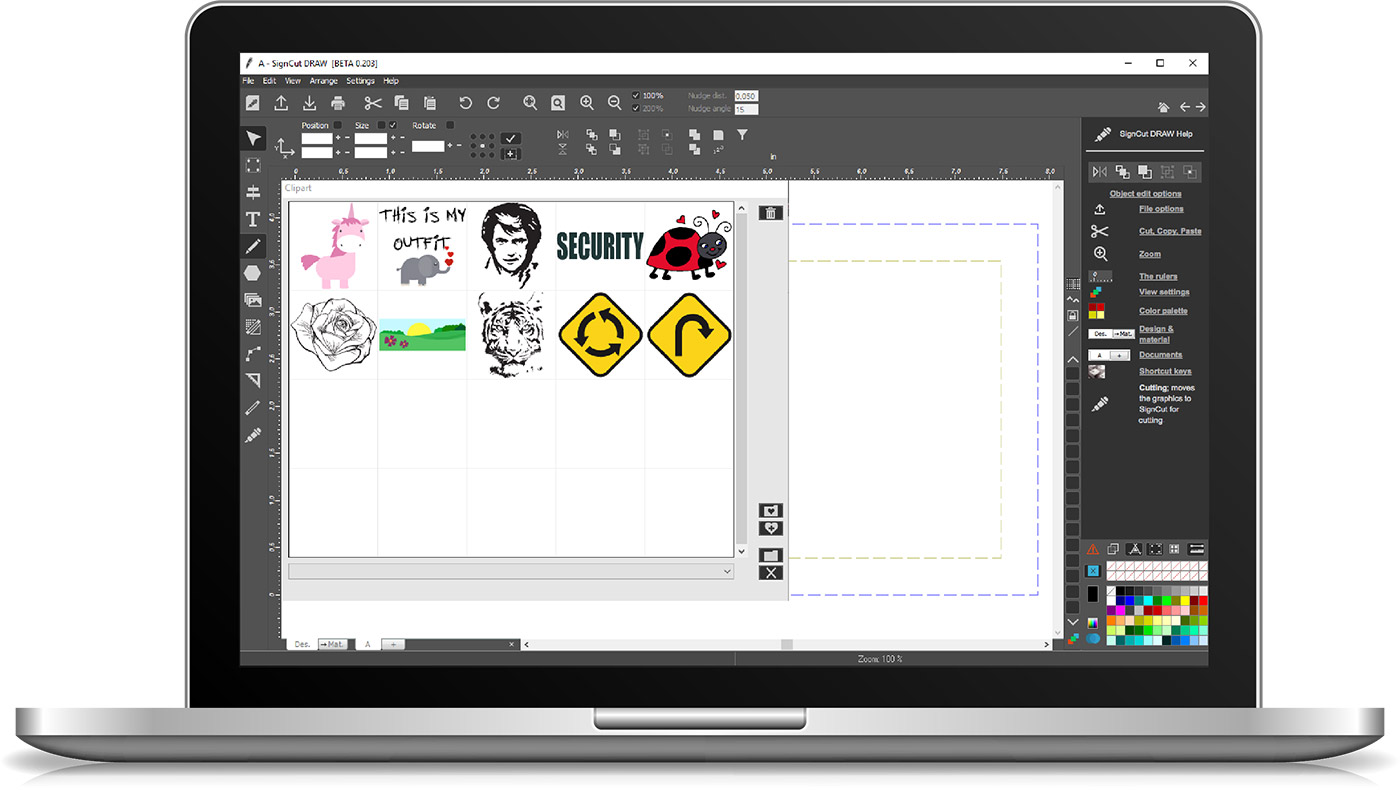Click the Undo arrow icon
1400x790 pixels.
(465, 103)
